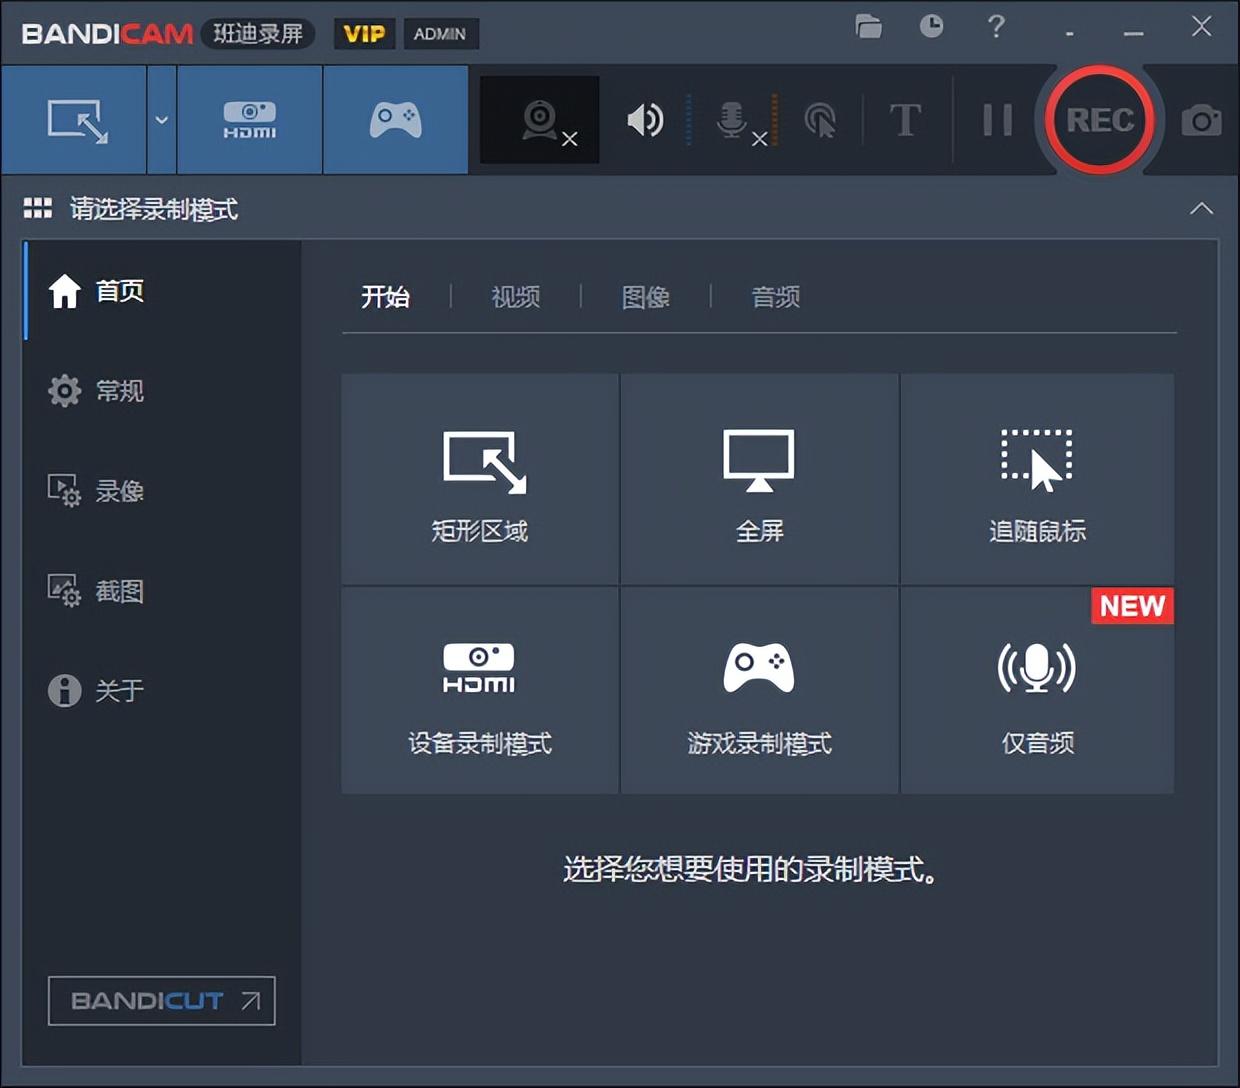Choose the 全屏 full screen recording mode
This screenshot has width=1240, height=1088.
click(x=758, y=480)
